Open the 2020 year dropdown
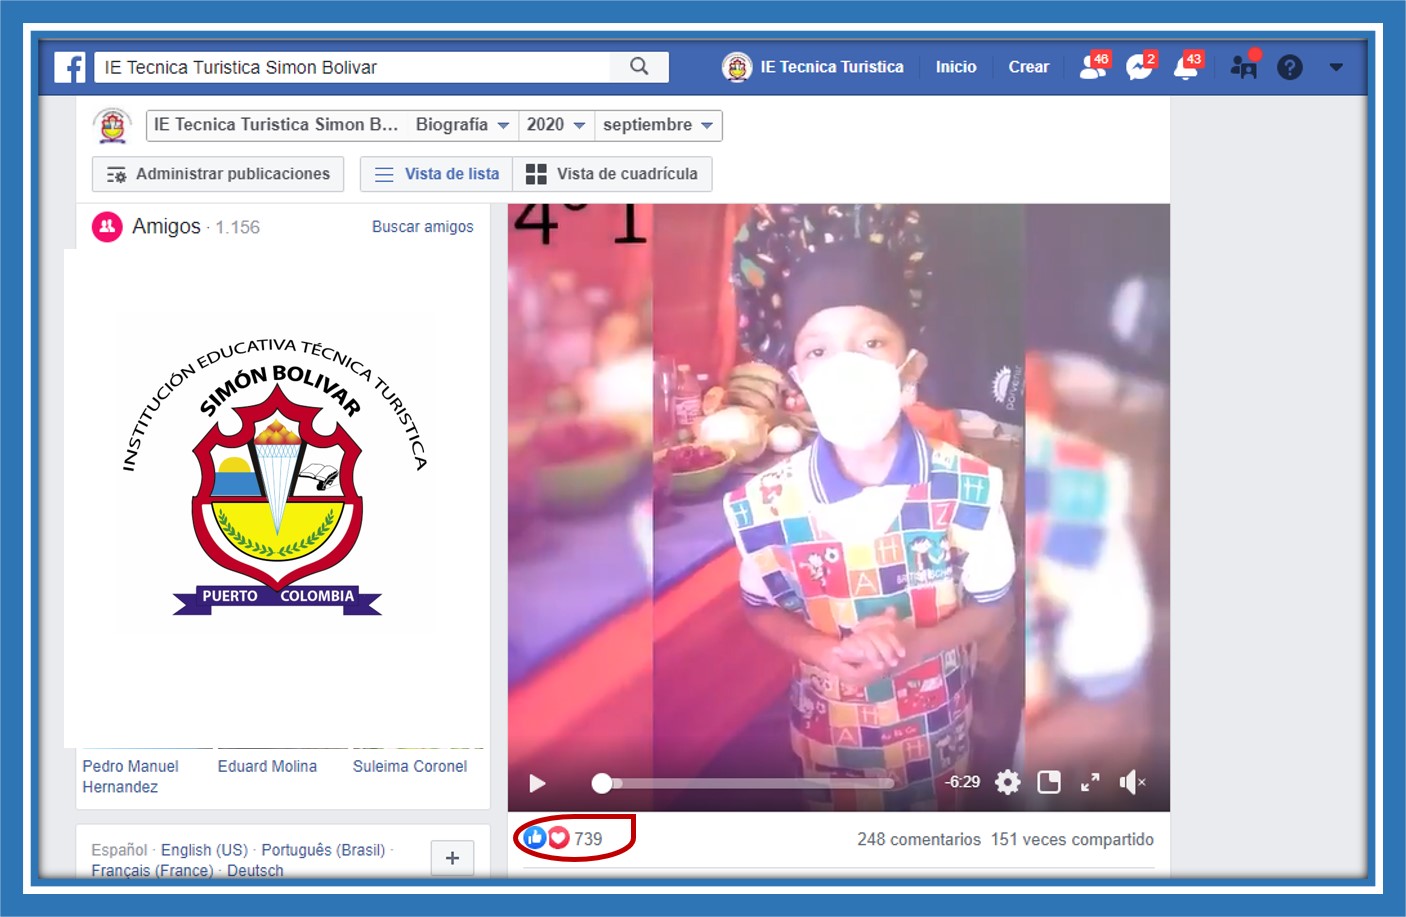 (555, 125)
